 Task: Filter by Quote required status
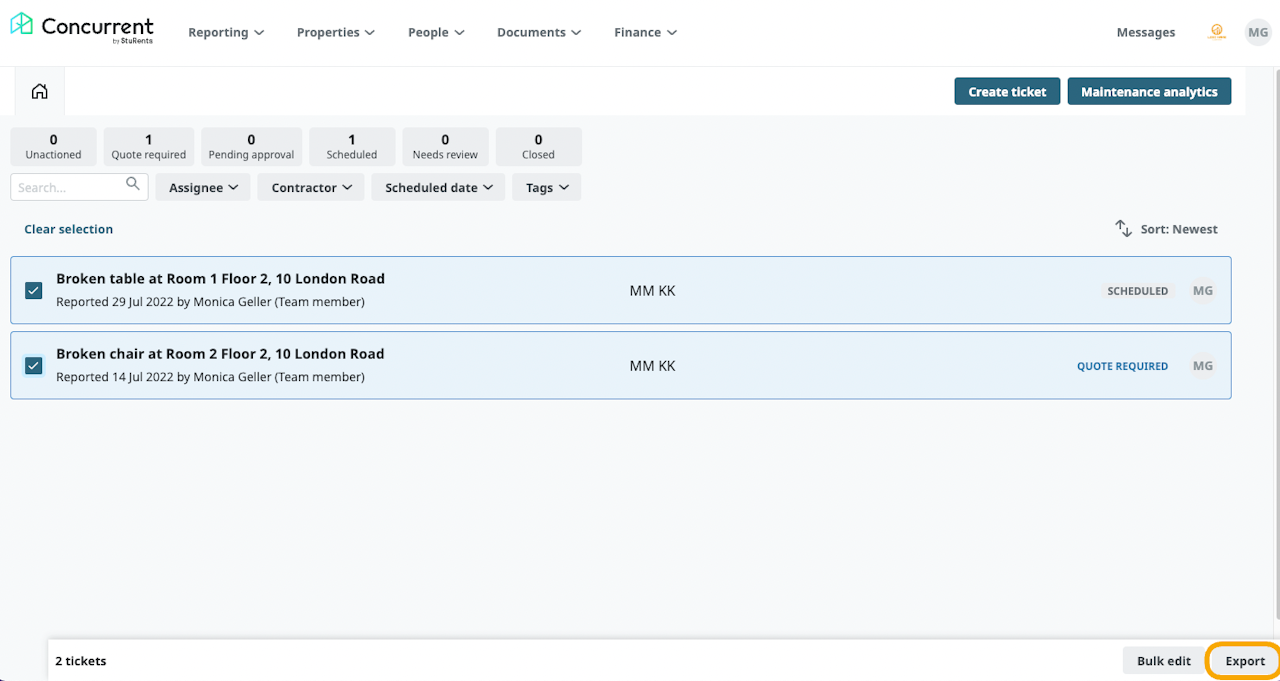(149, 147)
